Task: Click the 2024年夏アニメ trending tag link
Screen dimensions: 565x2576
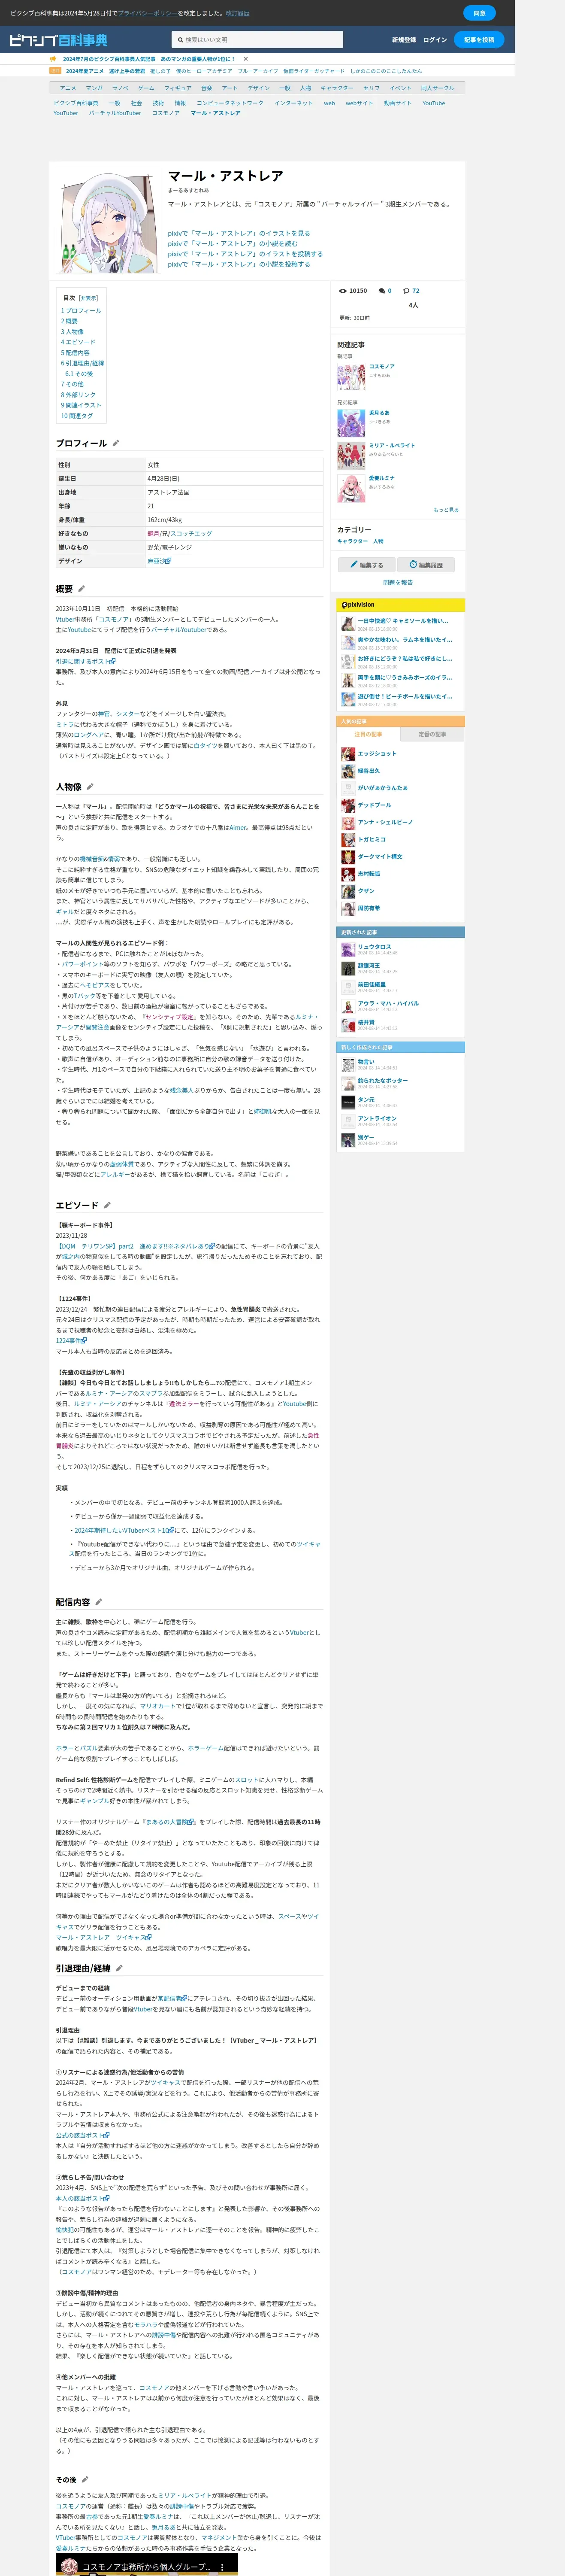Action: point(85,71)
